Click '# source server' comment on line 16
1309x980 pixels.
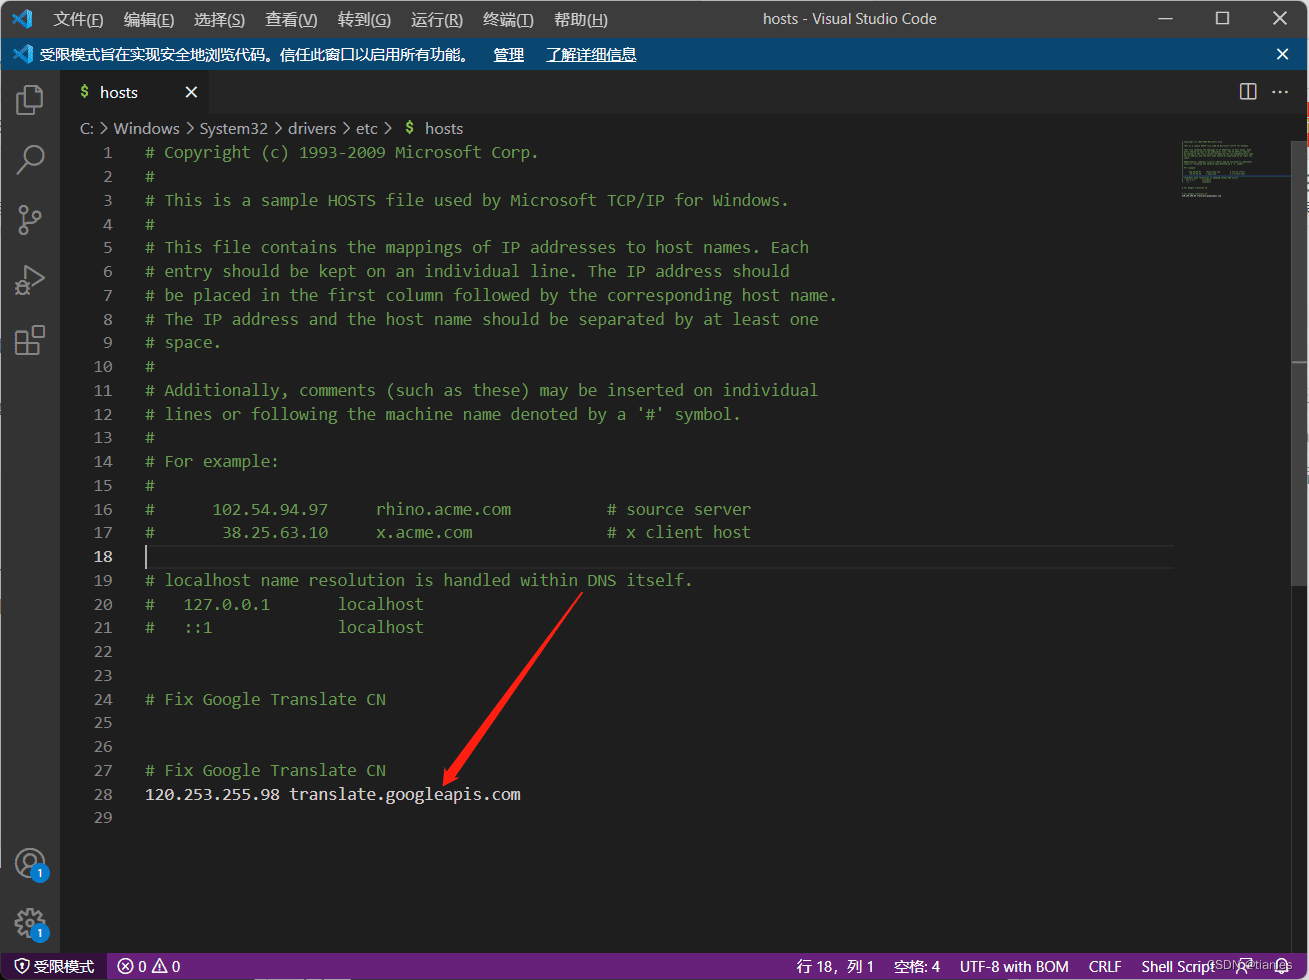[679, 509]
